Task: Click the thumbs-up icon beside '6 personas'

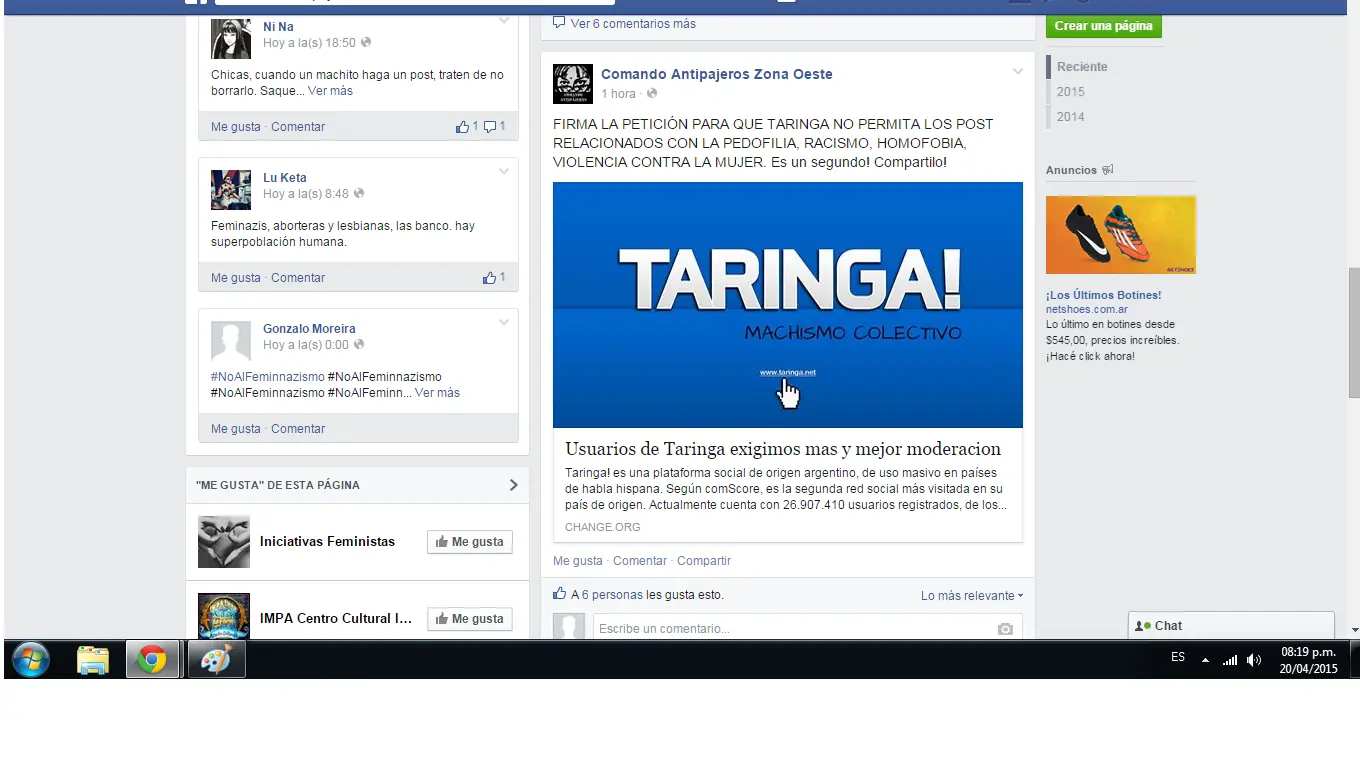Action: (560, 594)
